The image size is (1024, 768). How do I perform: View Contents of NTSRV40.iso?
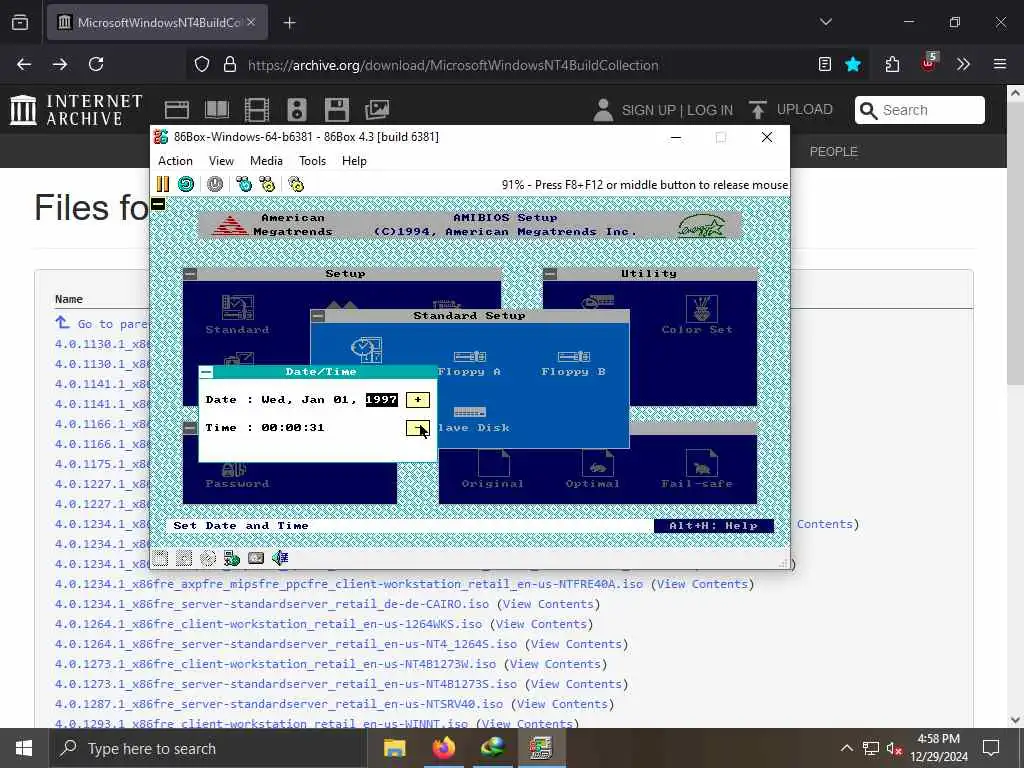562,704
